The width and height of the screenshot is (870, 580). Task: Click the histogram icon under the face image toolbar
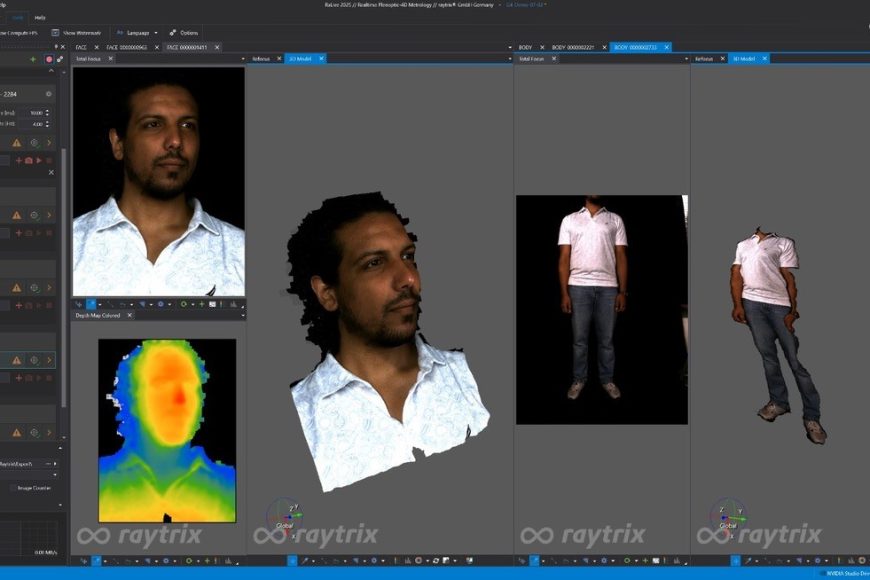233,303
